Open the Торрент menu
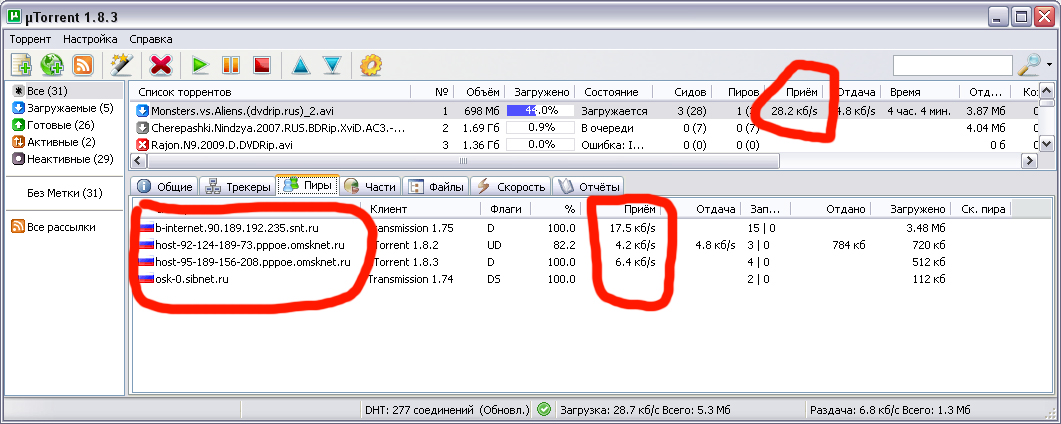This screenshot has width=1061, height=424. tap(31, 39)
